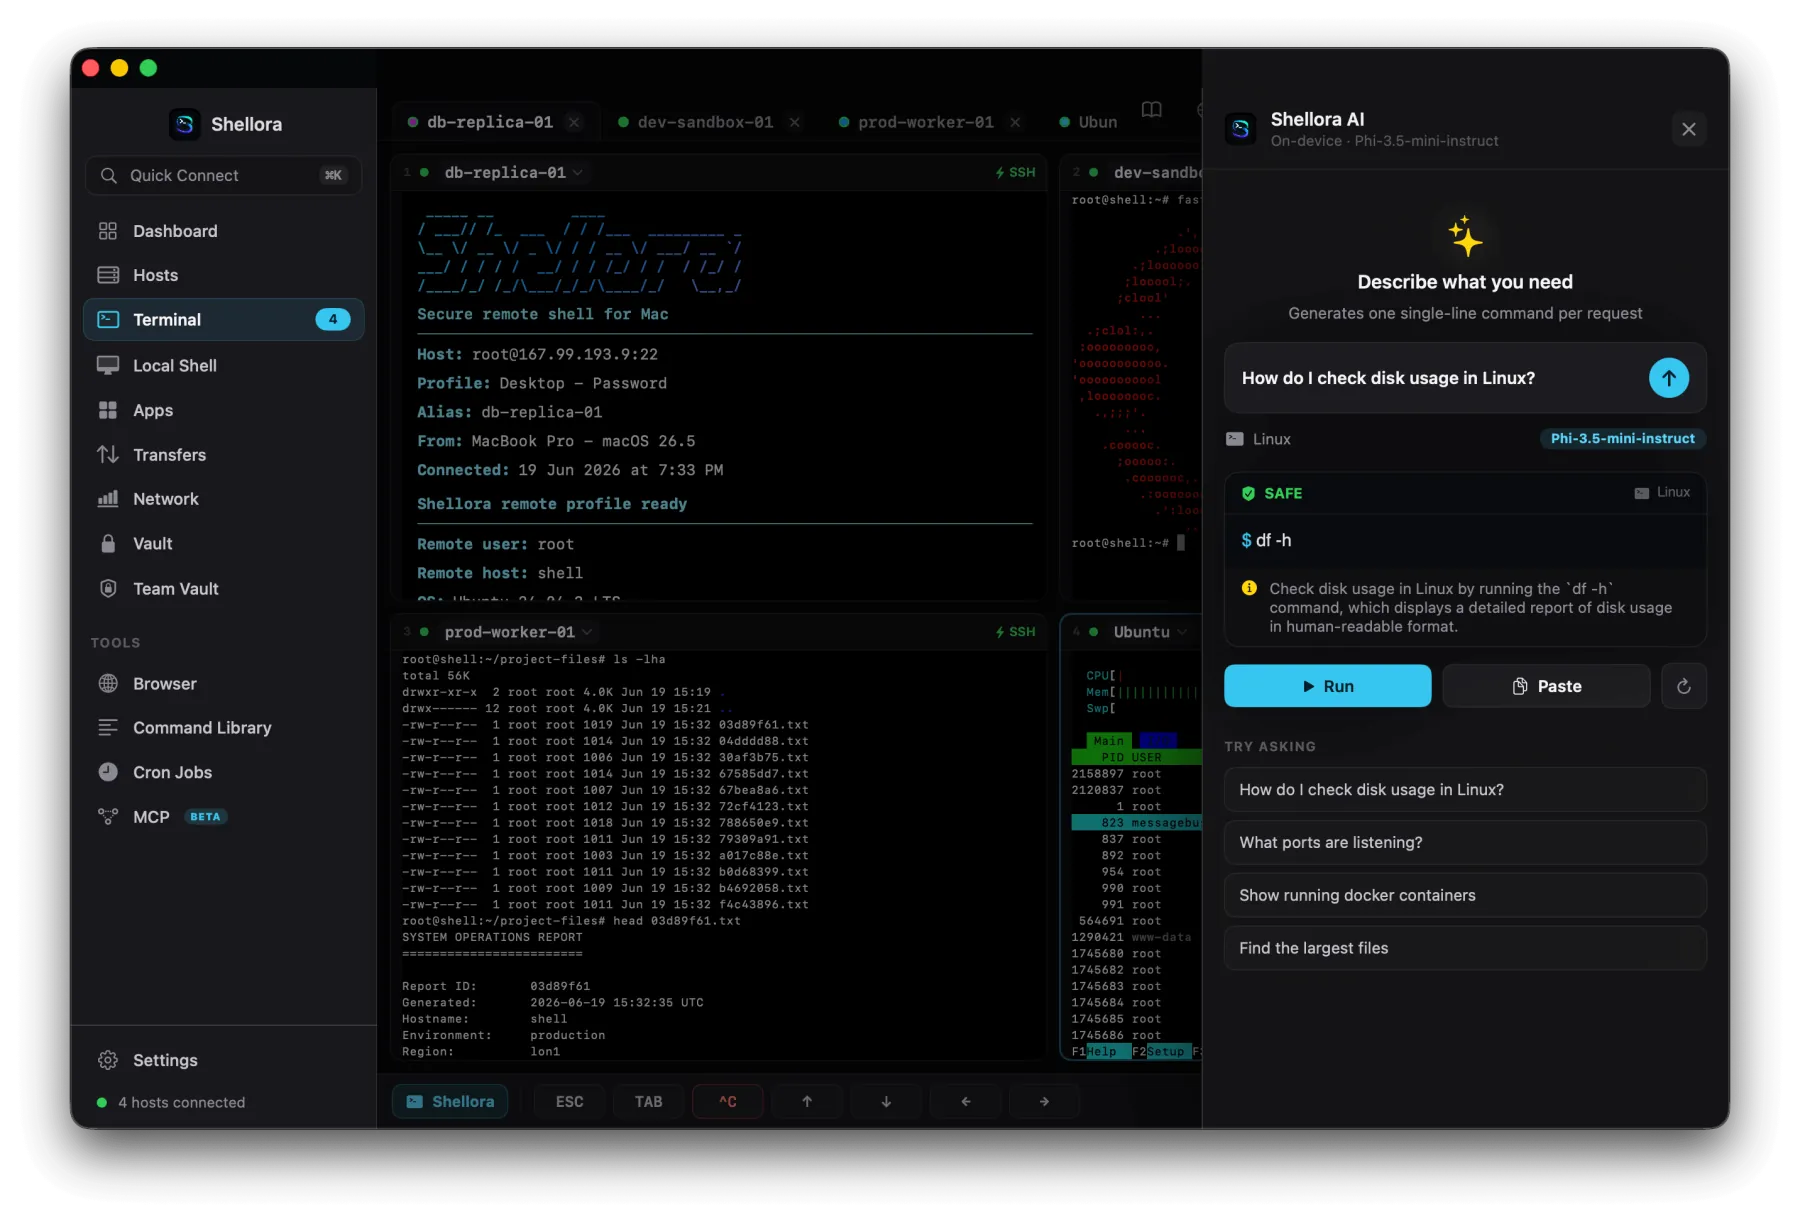Open Settings in the sidebar
This screenshot has height=1222, width=1800.
click(x=223, y=1060)
